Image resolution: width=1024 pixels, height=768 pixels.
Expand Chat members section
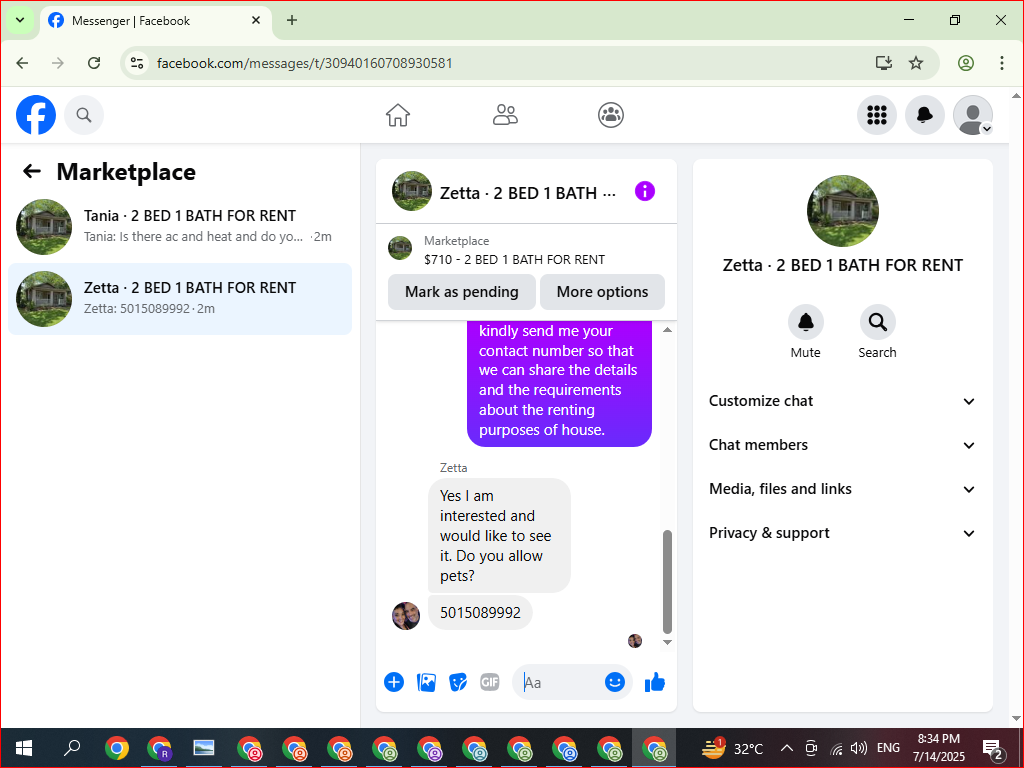842,445
